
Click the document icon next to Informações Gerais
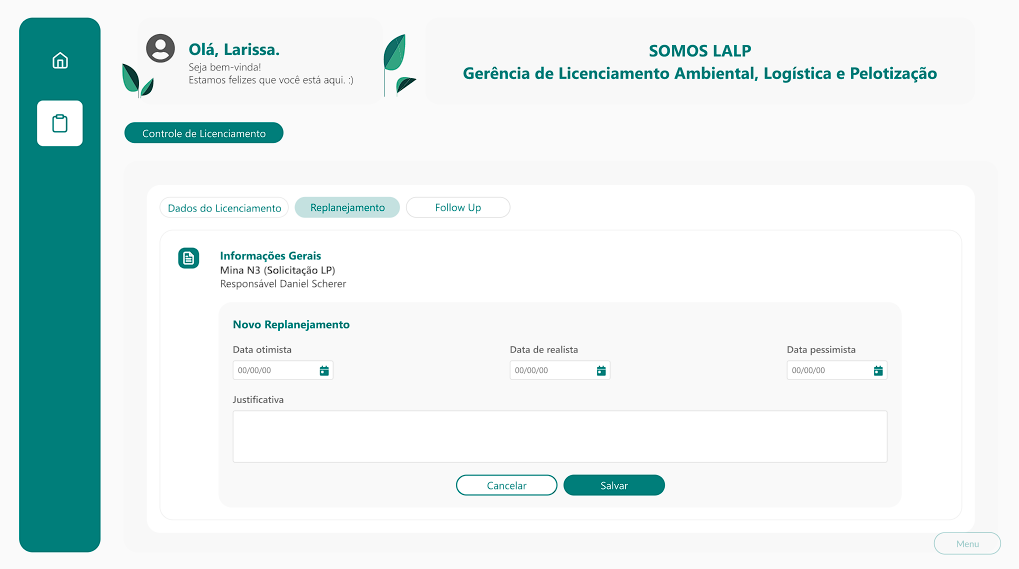(x=188, y=258)
